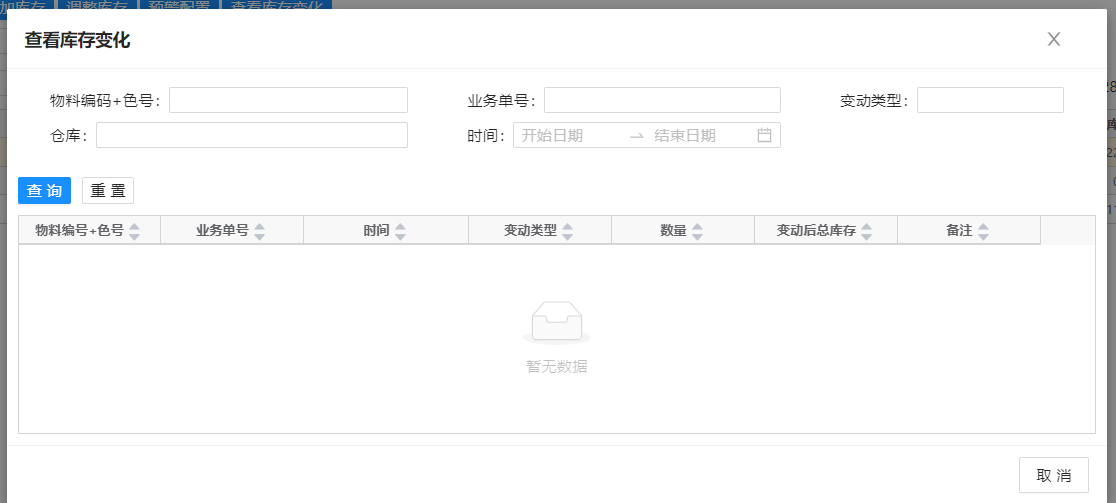This screenshot has height=503, width=1116.
Task: Click 取消 to cancel the dialog
Action: coord(1053,475)
